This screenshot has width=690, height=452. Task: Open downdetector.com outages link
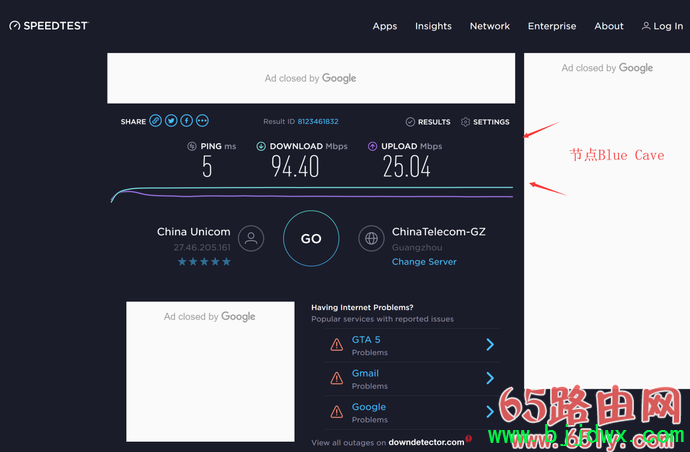[x=426, y=442]
